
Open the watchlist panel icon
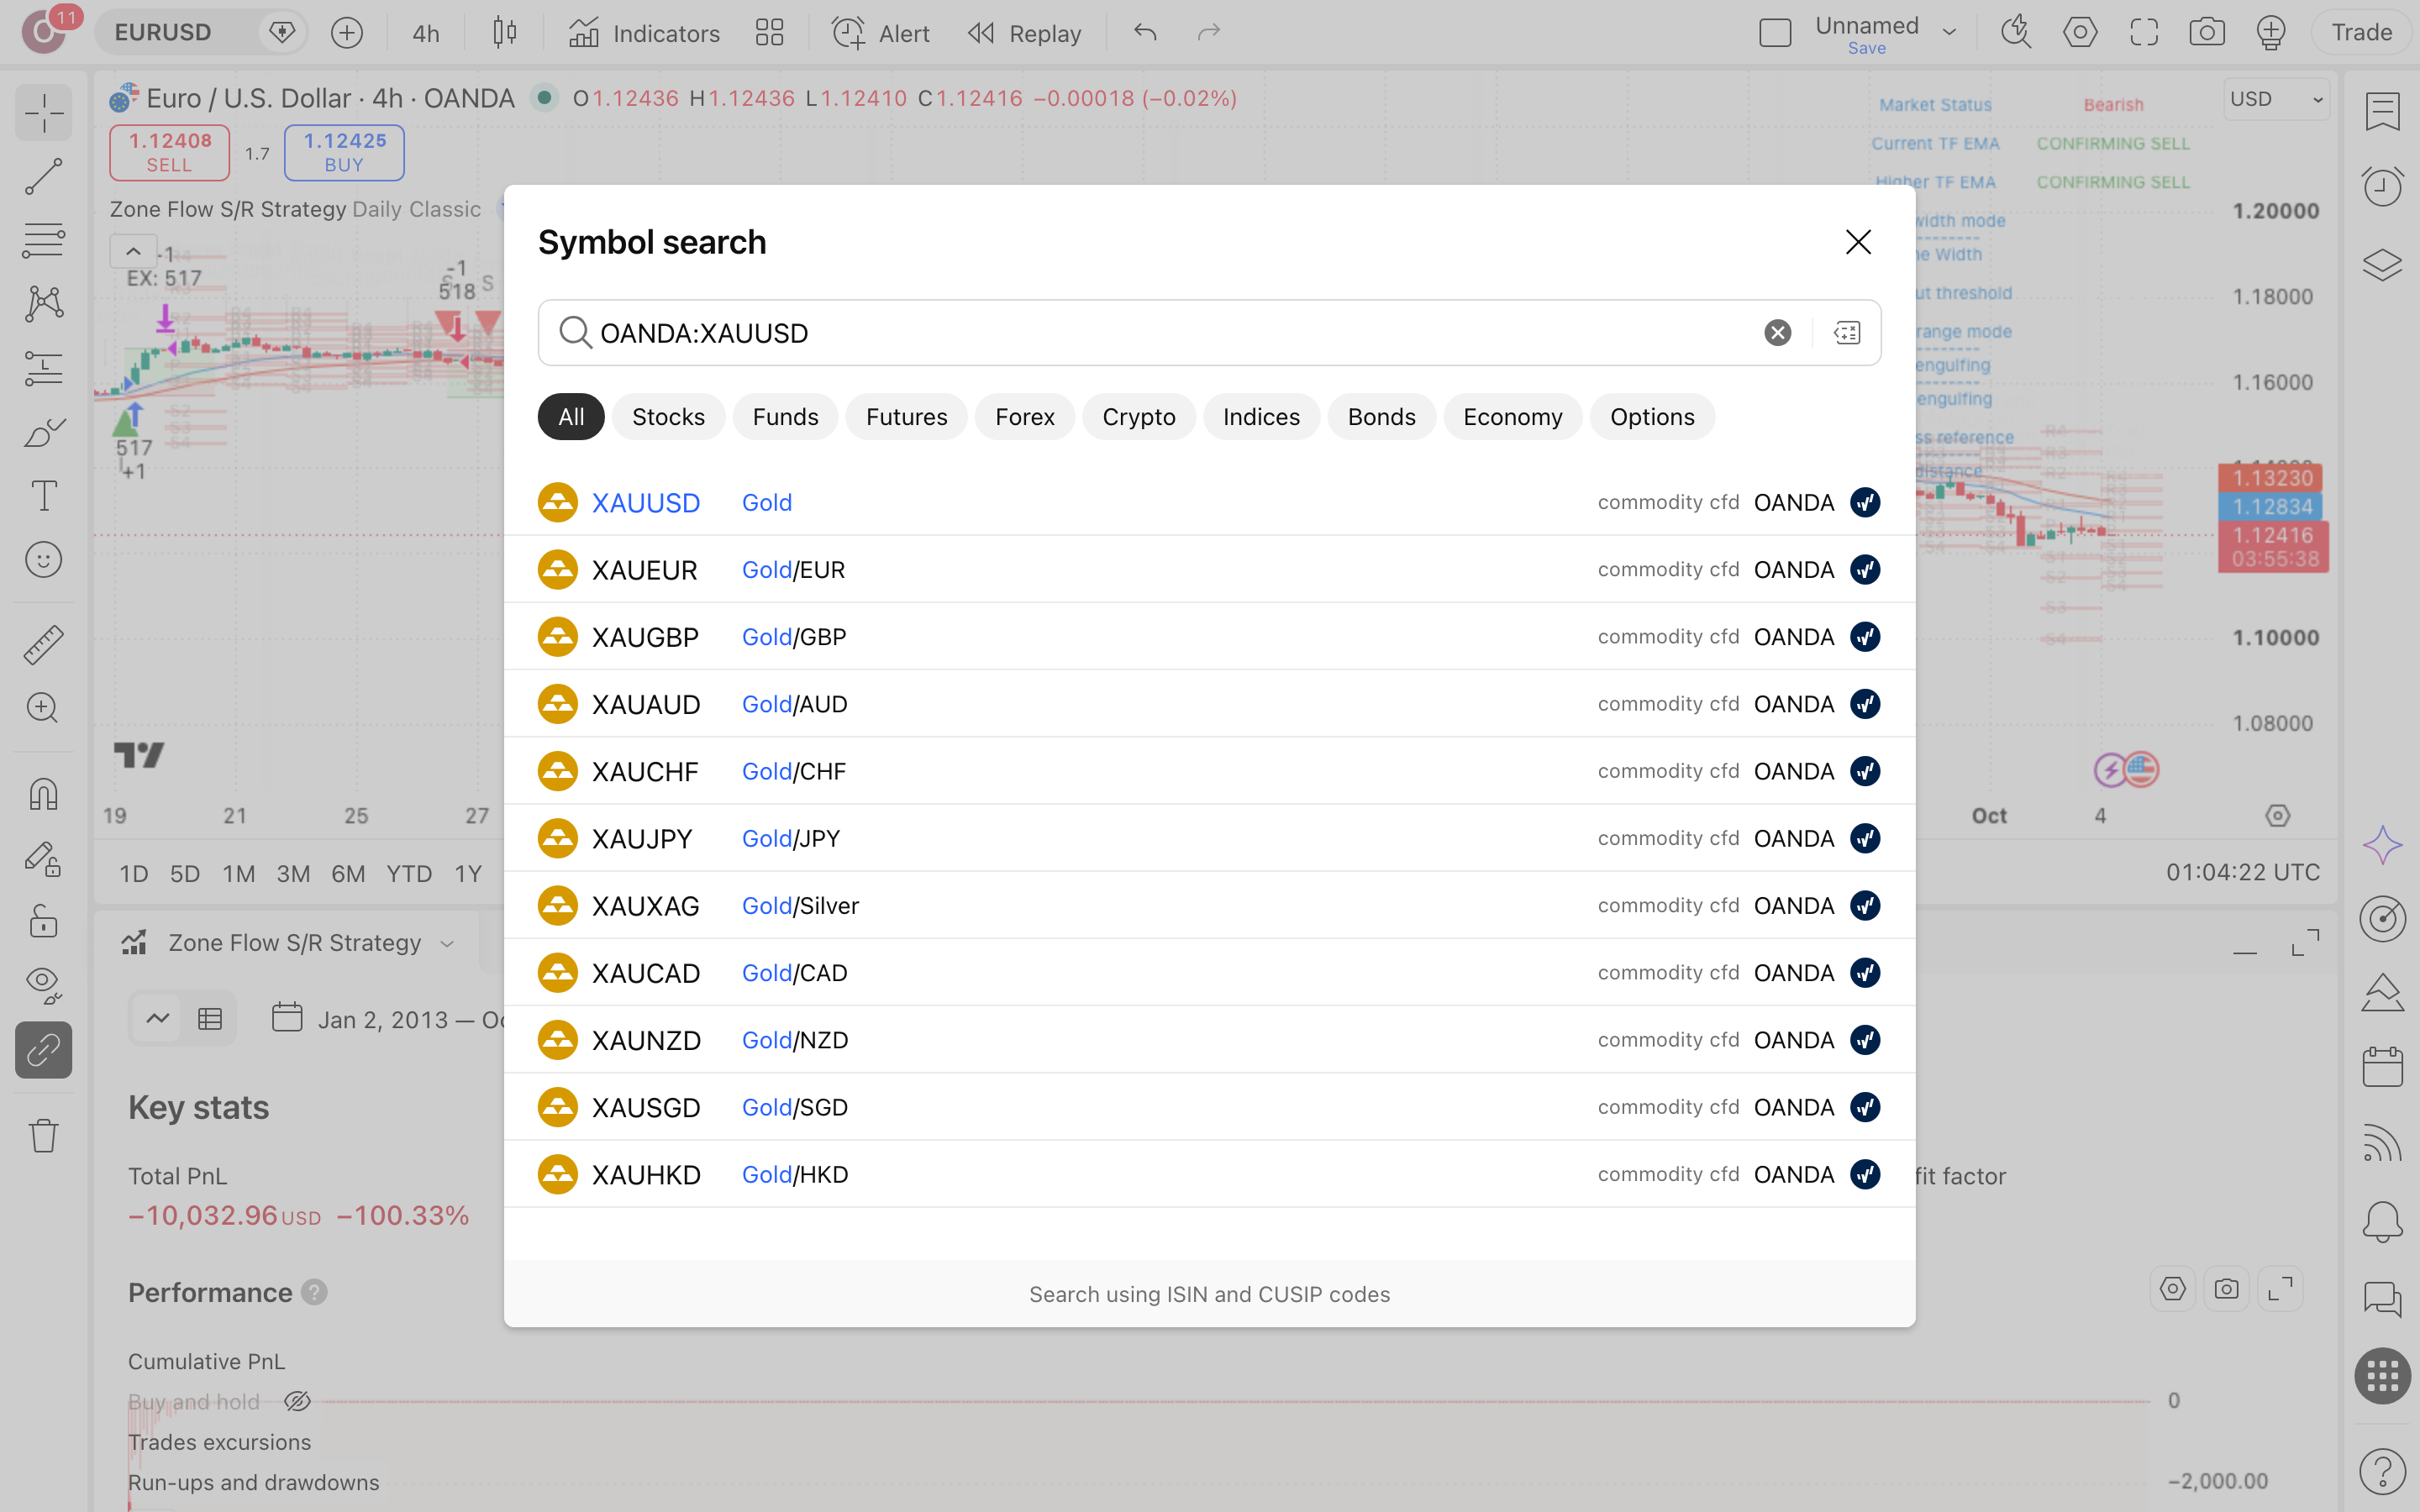[x=2383, y=112]
